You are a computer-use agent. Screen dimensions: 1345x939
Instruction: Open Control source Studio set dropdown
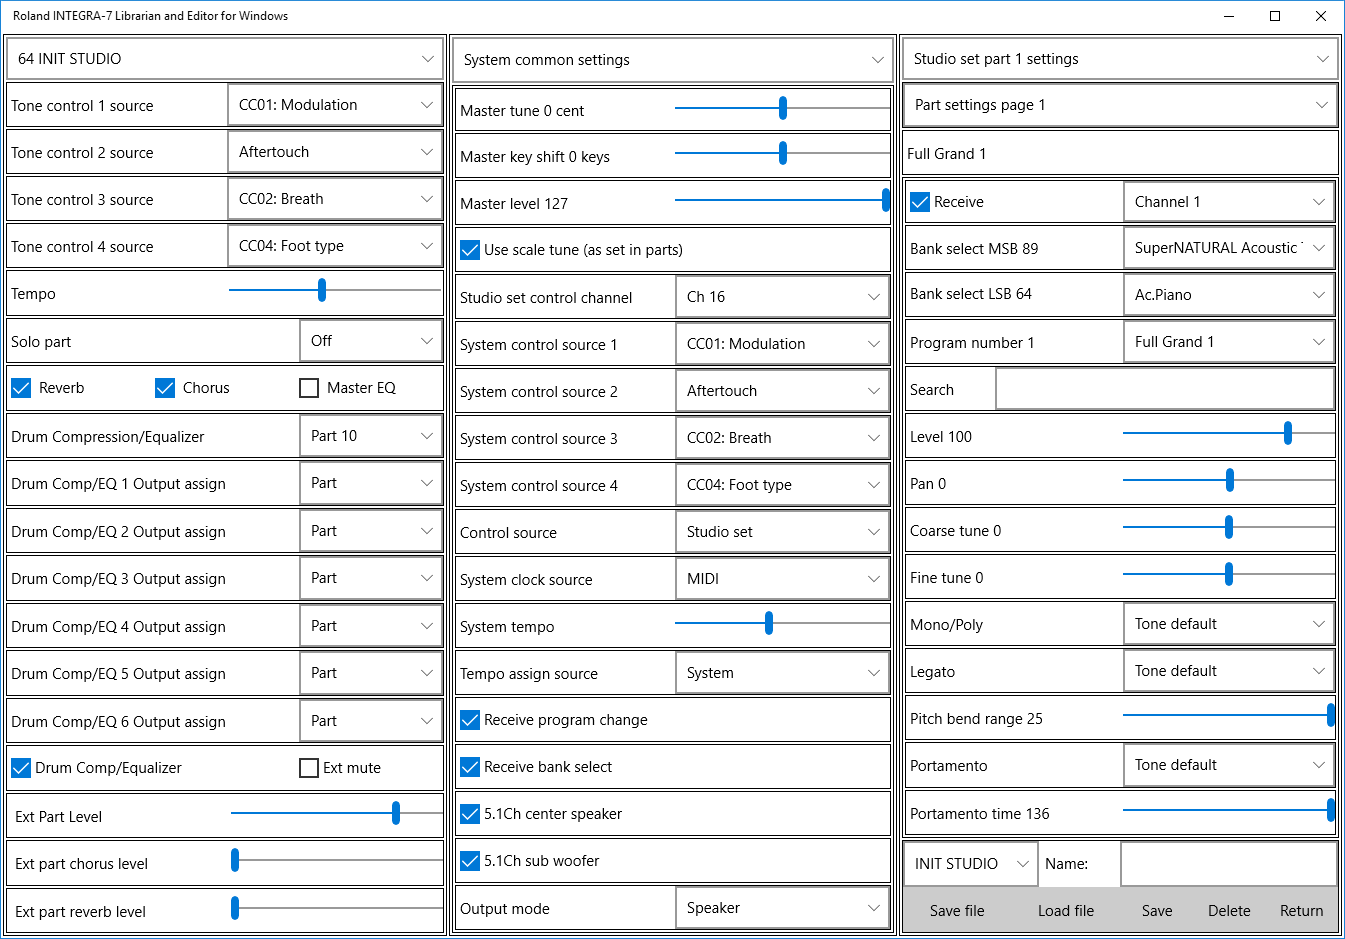click(x=782, y=532)
